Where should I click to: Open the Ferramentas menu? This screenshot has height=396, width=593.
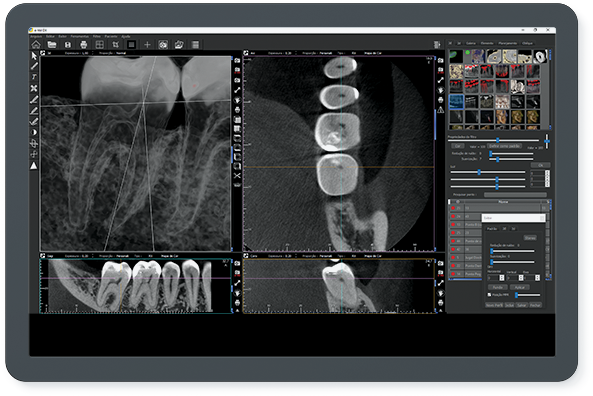pos(79,37)
